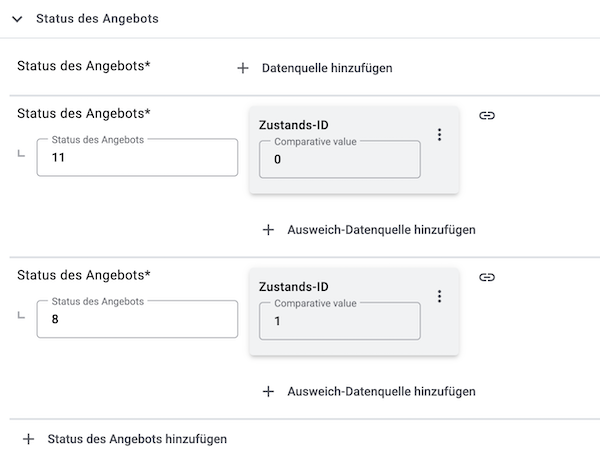Click the Datenquelle hinzufügen button label
The height and width of the screenshot is (468, 600).
point(326,69)
